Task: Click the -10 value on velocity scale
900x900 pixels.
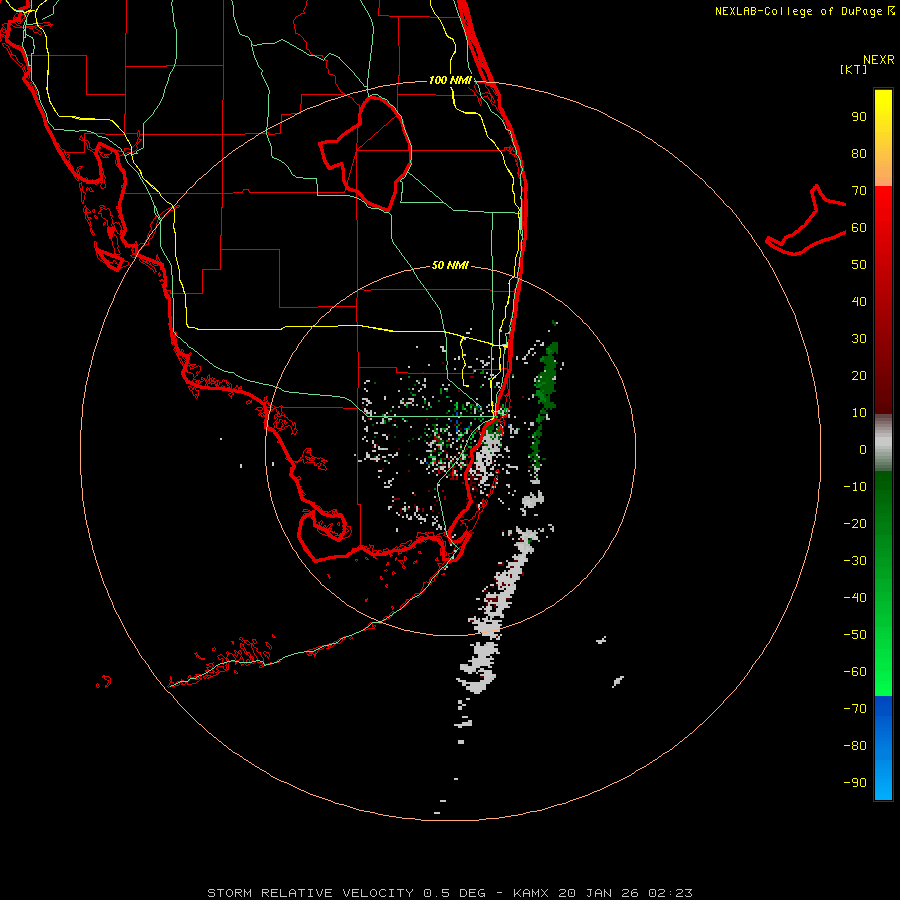Action: click(855, 487)
